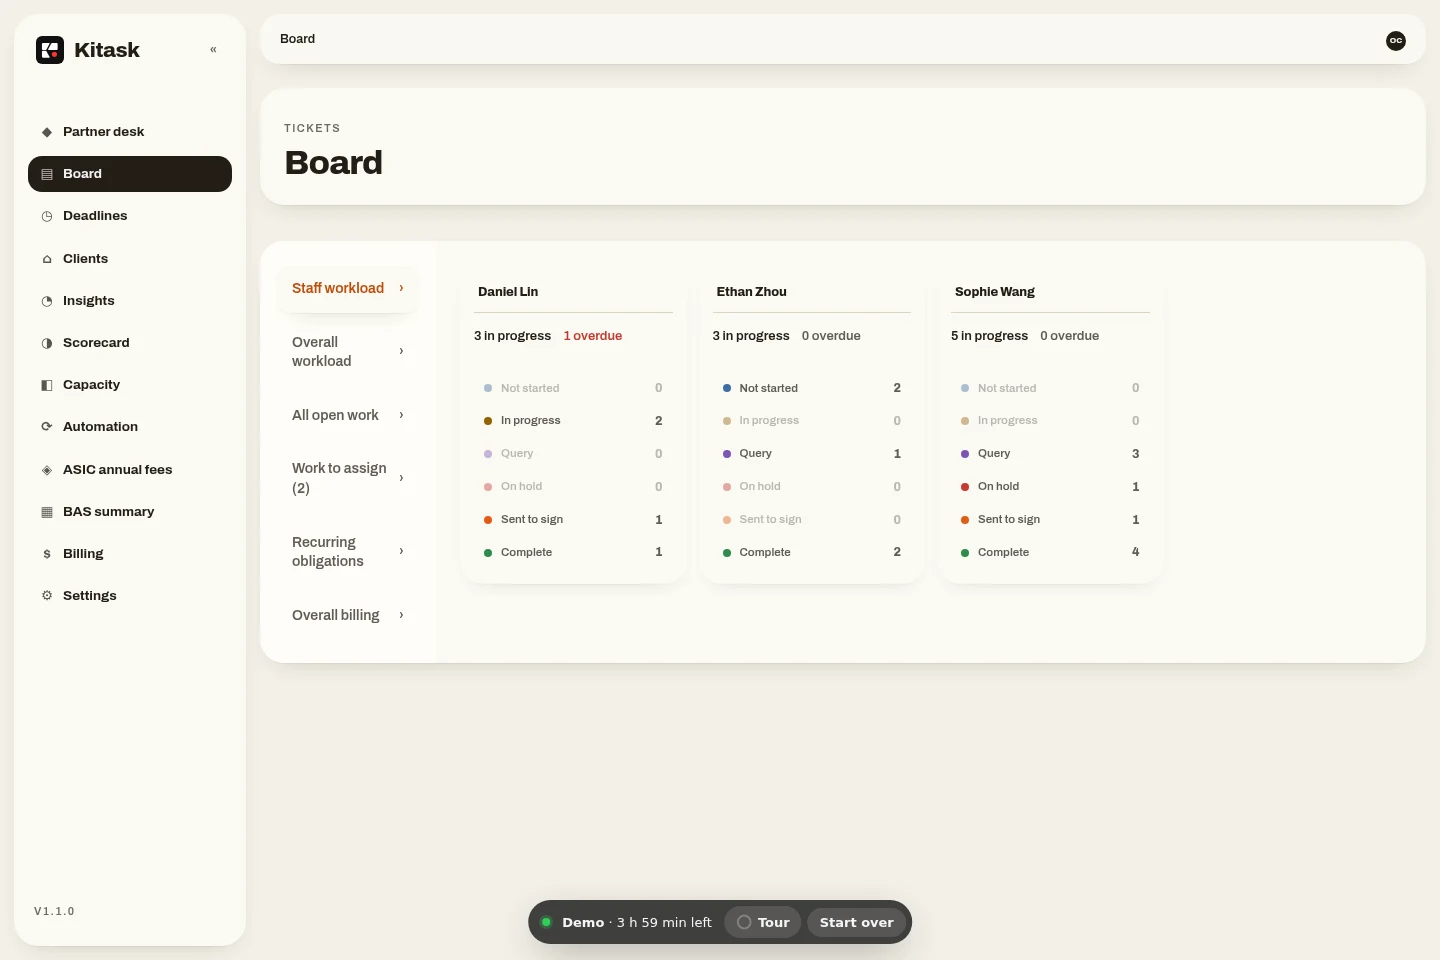Click the Automation refresh icon

pos(47,427)
